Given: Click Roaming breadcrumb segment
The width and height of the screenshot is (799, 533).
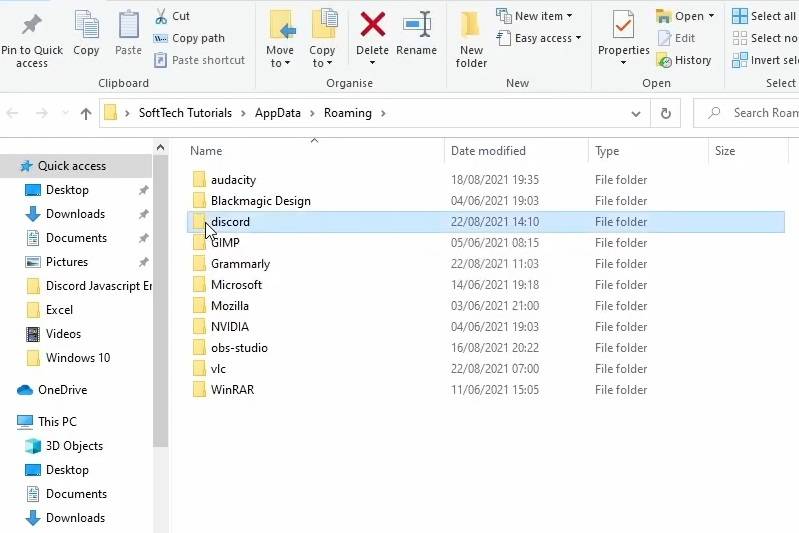Looking at the screenshot, I should pos(348,113).
